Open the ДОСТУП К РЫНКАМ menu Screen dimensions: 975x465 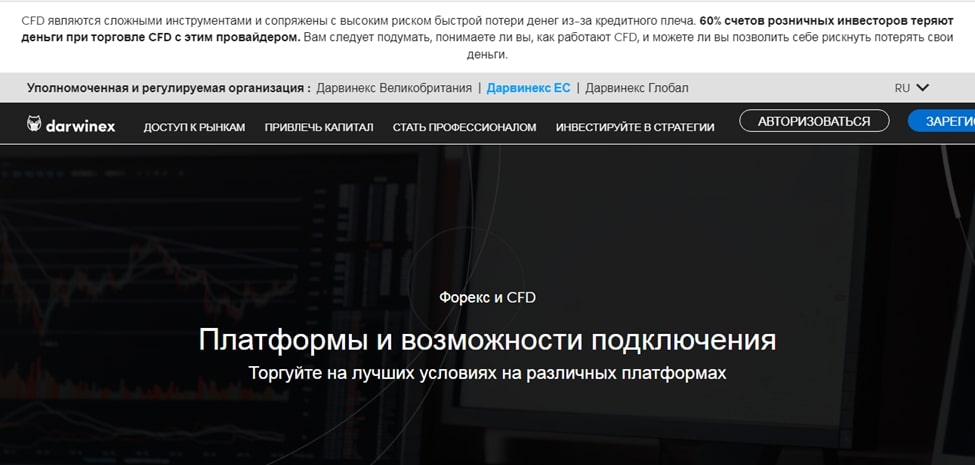pyautogui.click(x=194, y=127)
